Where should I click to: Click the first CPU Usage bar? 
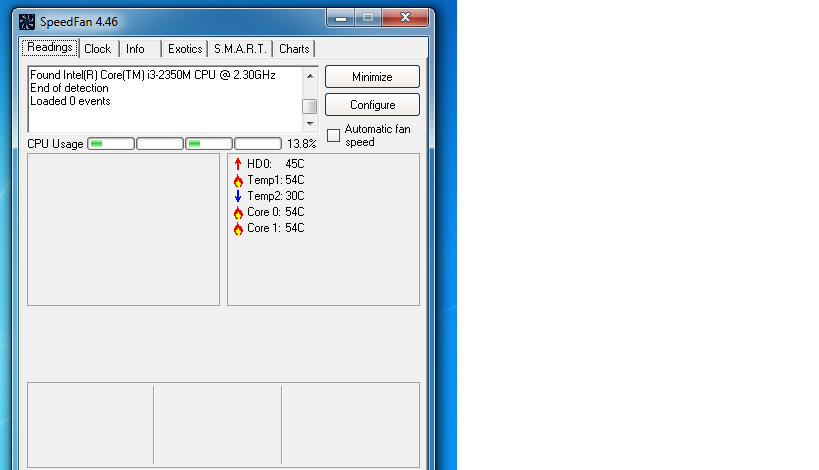coord(111,144)
